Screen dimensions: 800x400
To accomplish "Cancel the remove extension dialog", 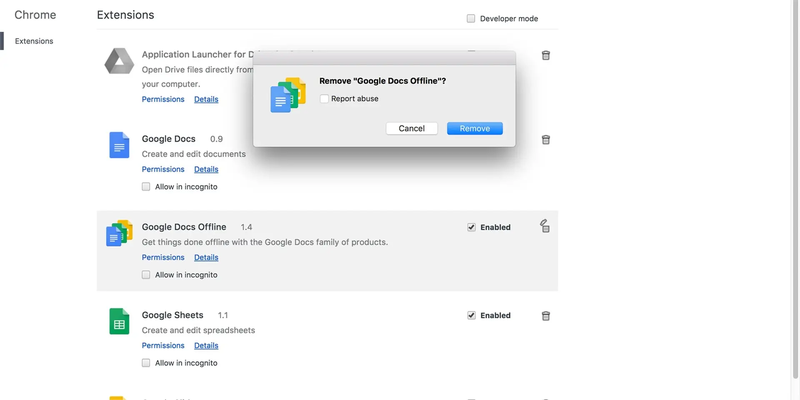I will [412, 129].
